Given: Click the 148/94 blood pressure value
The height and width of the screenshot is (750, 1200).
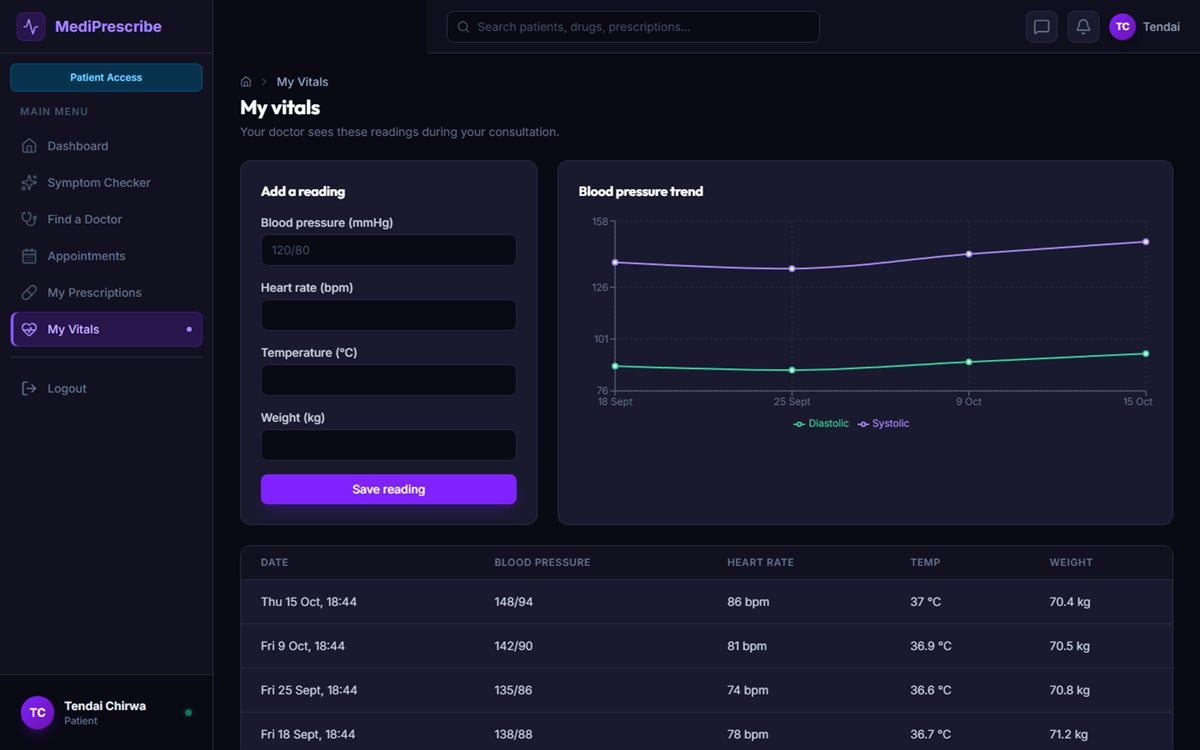Looking at the screenshot, I should coord(514,602).
